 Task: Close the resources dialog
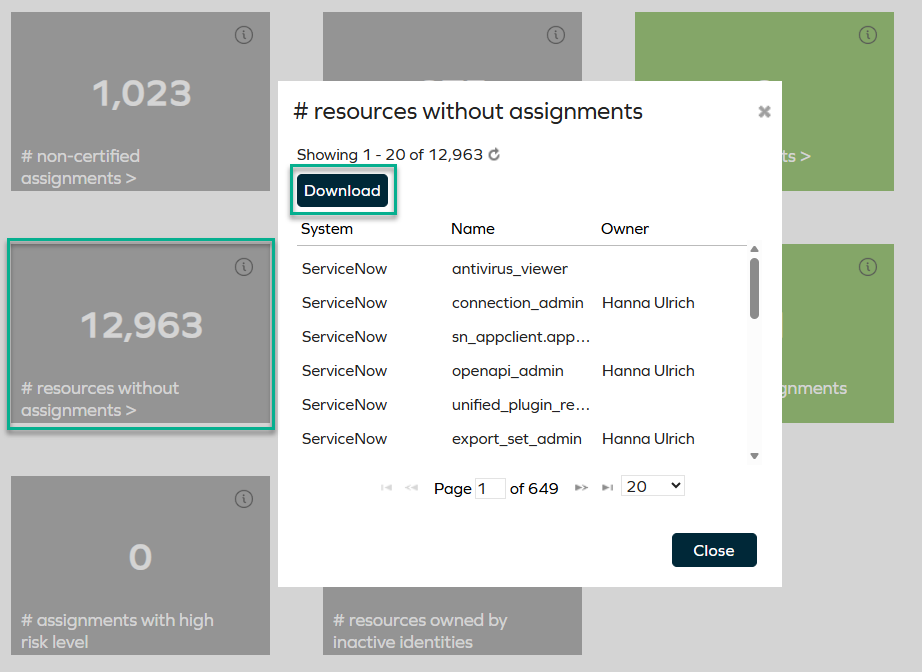(x=714, y=549)
